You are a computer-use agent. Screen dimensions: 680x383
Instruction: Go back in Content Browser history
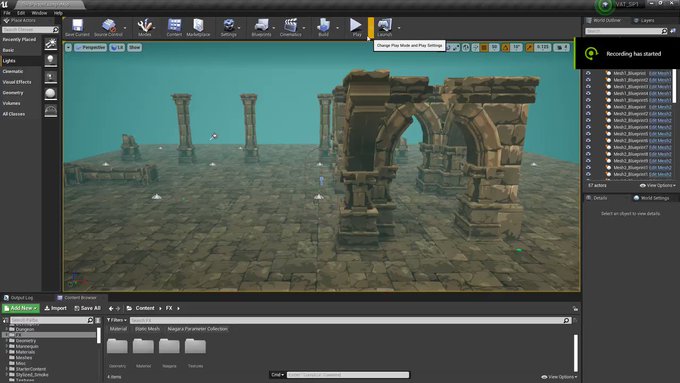tap(111, 308)
